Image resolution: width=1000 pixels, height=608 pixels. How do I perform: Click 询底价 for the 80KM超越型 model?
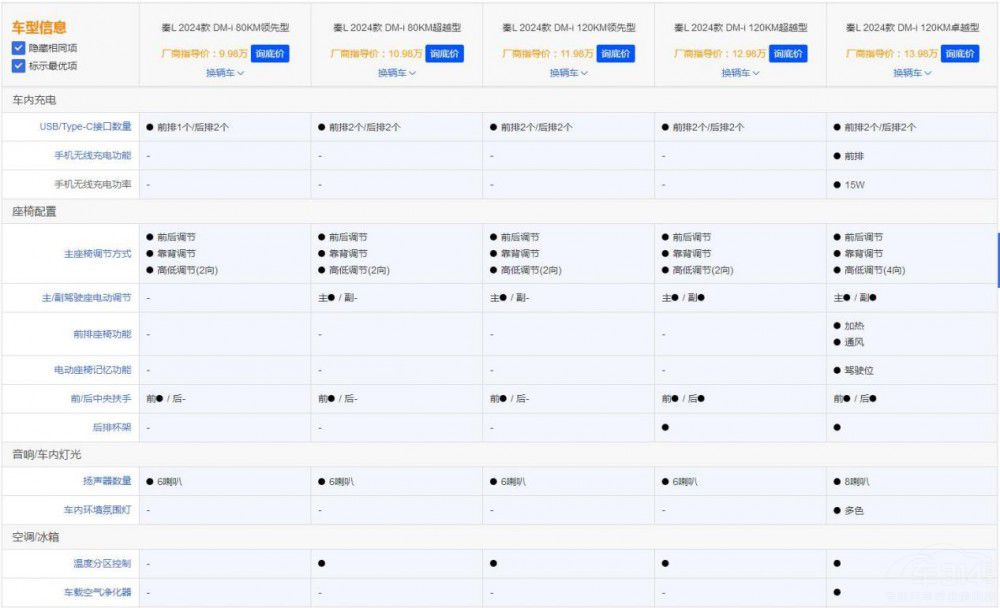[445, 54]
